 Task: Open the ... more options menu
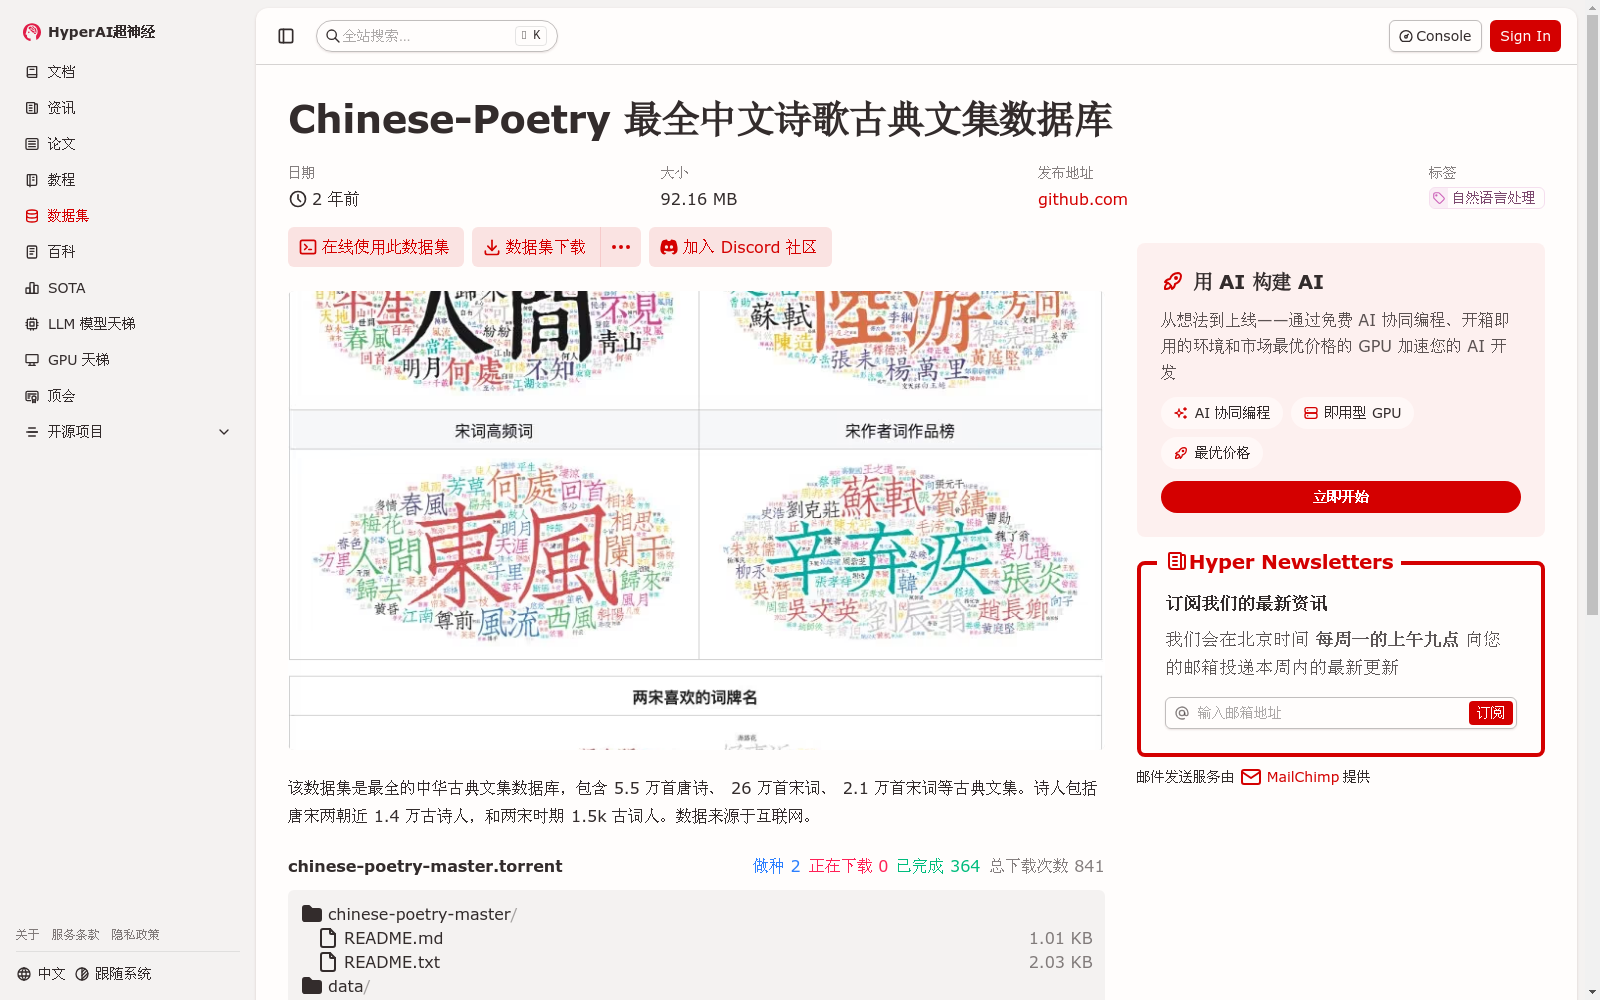620,247
